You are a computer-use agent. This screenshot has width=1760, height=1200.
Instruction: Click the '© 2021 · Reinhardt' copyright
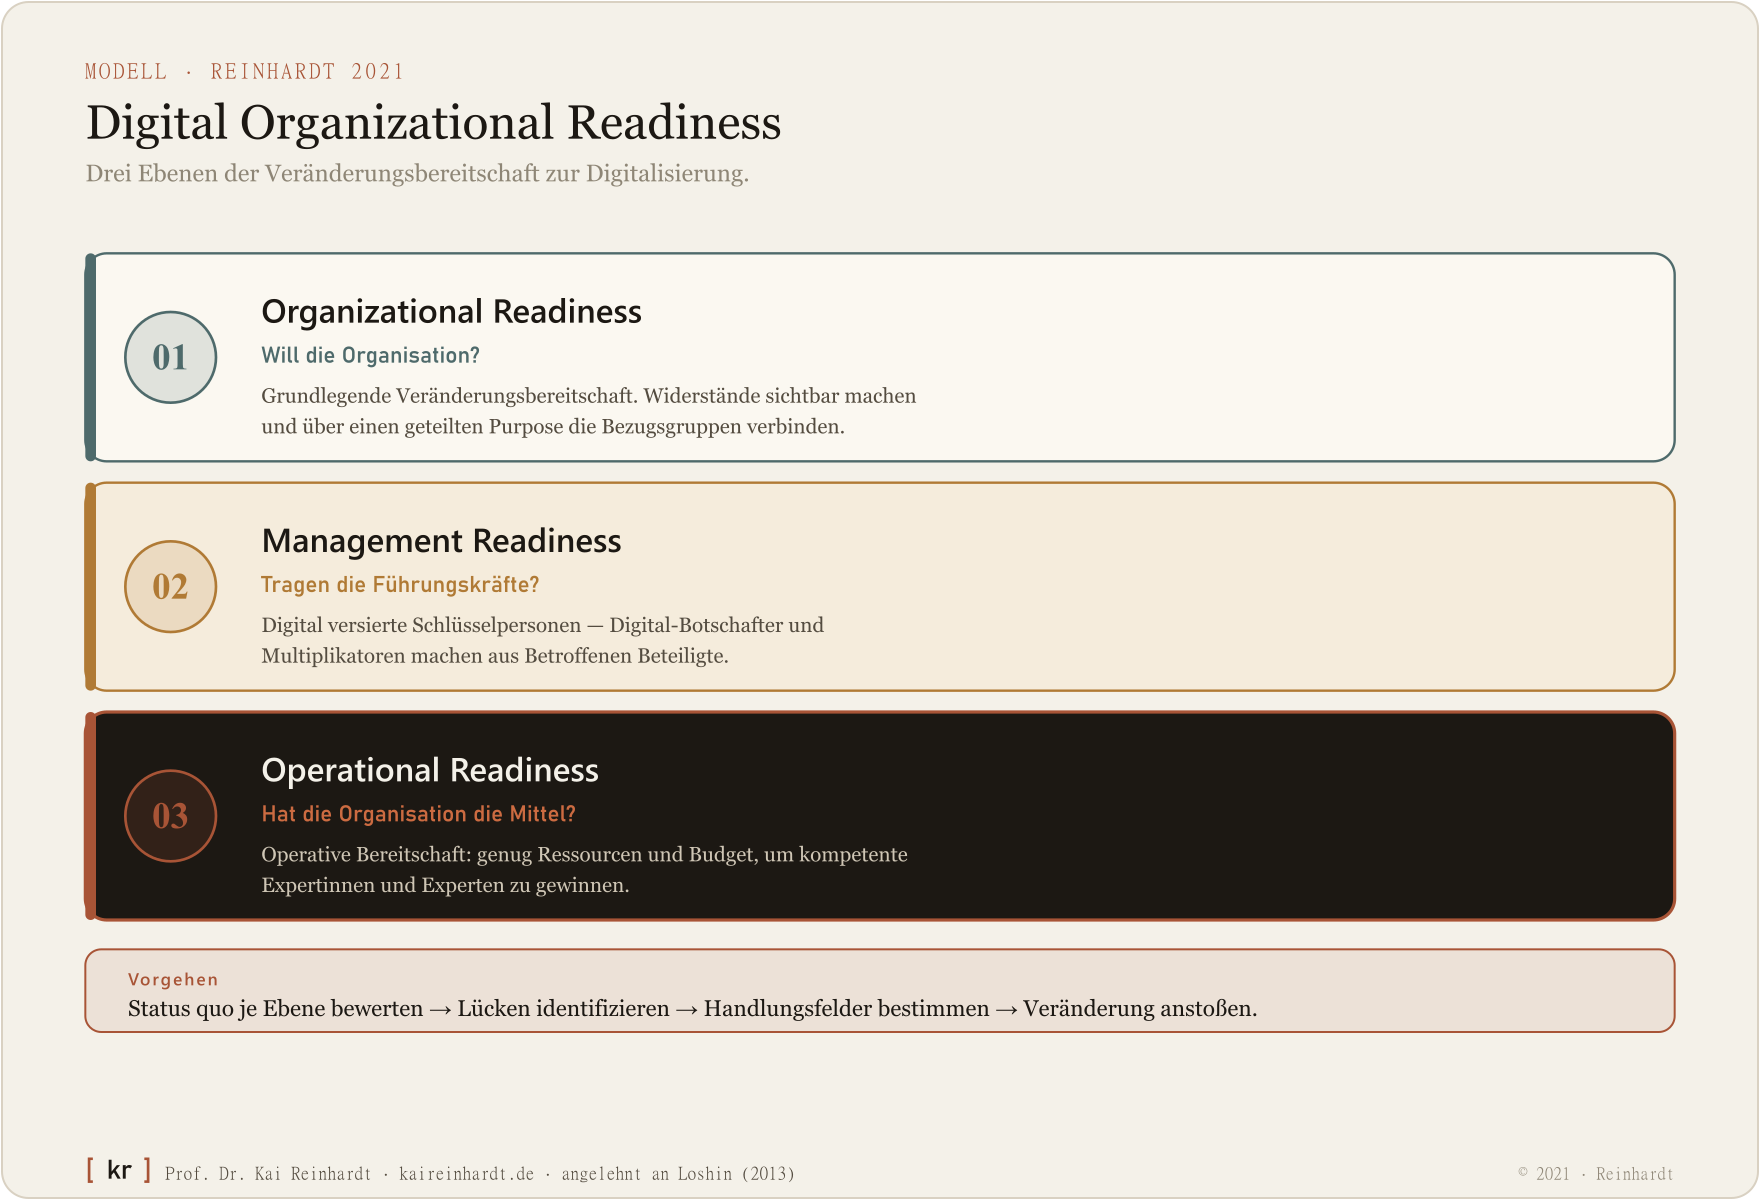coord(1596,1174)
